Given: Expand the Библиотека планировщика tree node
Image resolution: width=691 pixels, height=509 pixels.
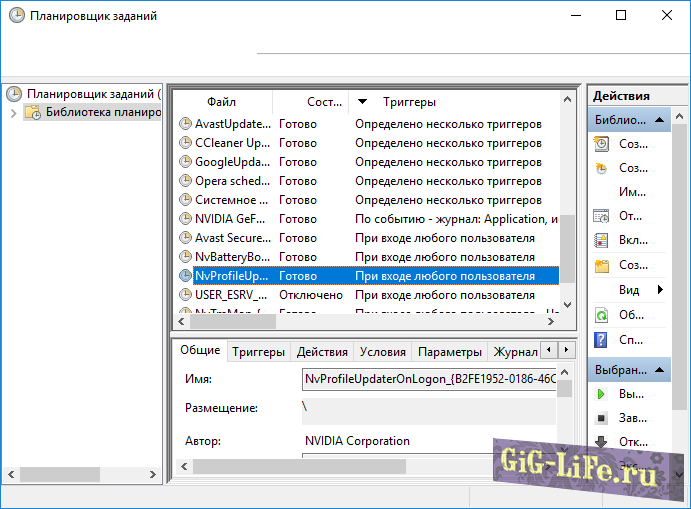Looking at the screenshot, I should click(x=13, y=113).
